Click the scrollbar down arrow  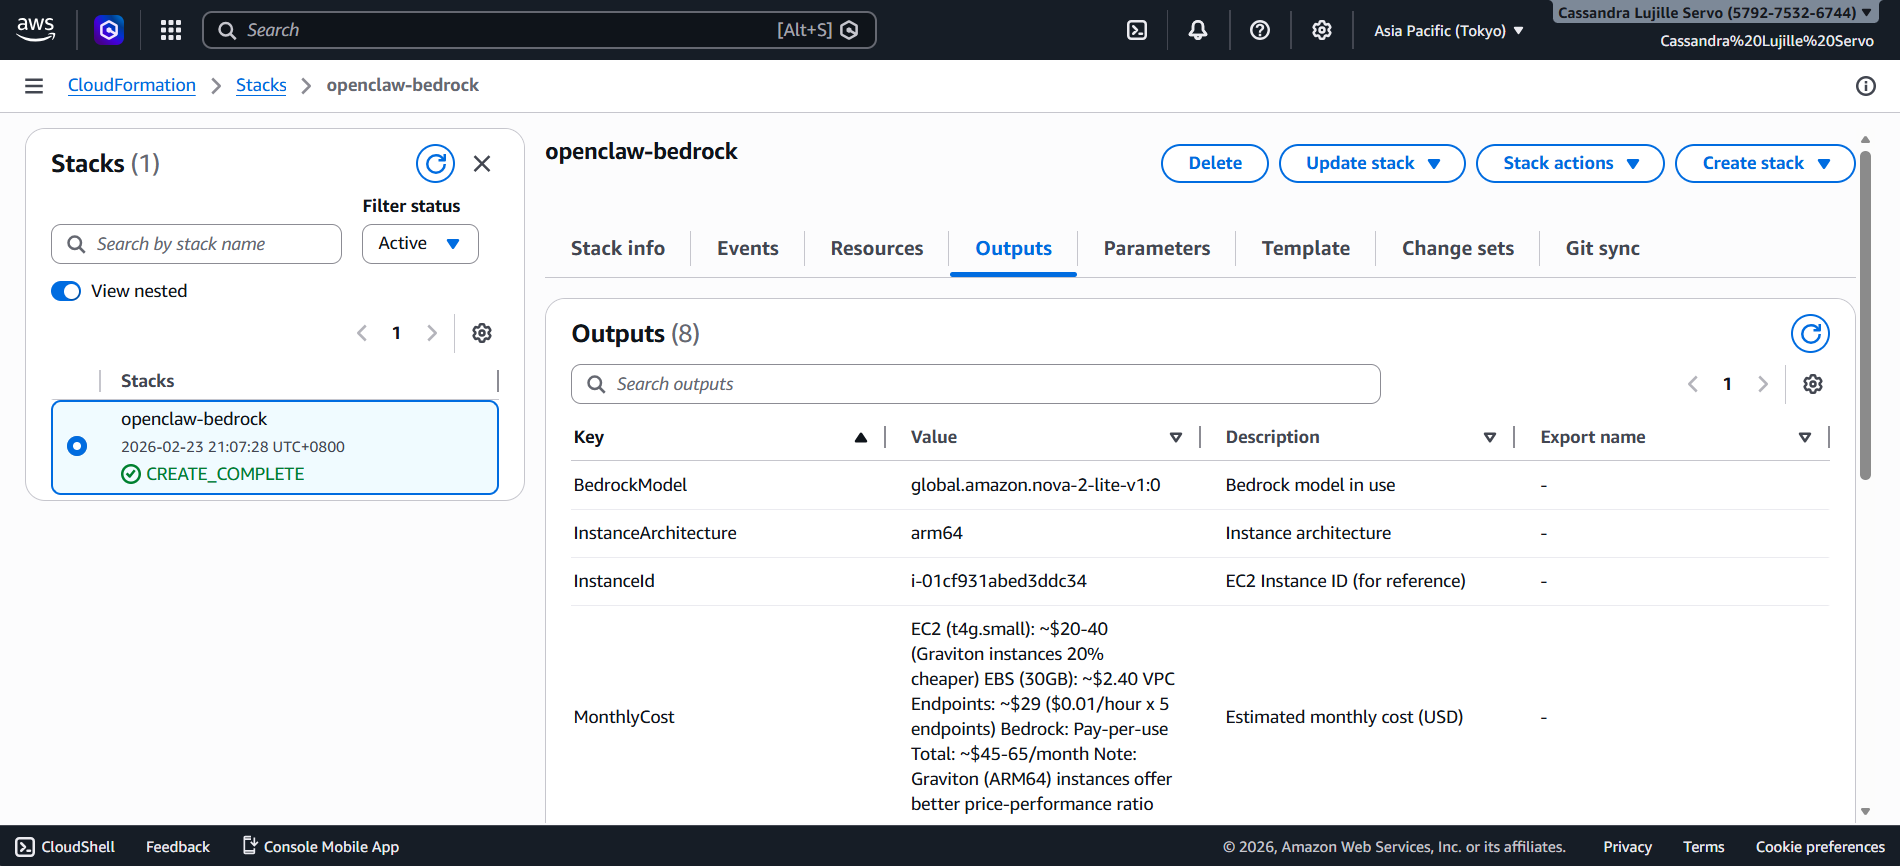coord(1865,812)
